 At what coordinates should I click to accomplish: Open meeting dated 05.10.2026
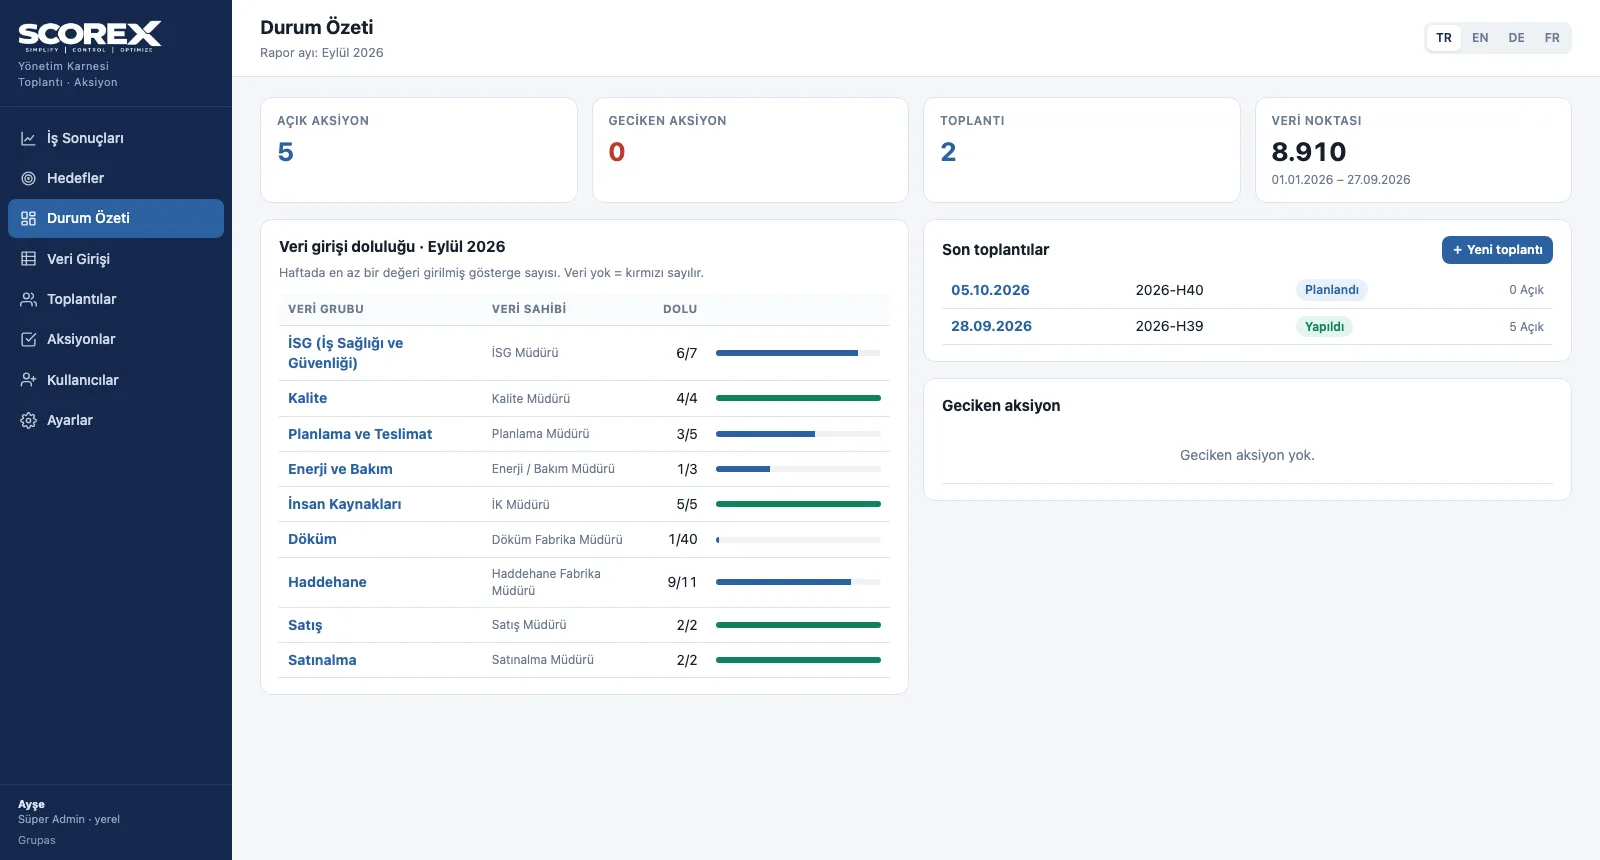tap(990, 290)
